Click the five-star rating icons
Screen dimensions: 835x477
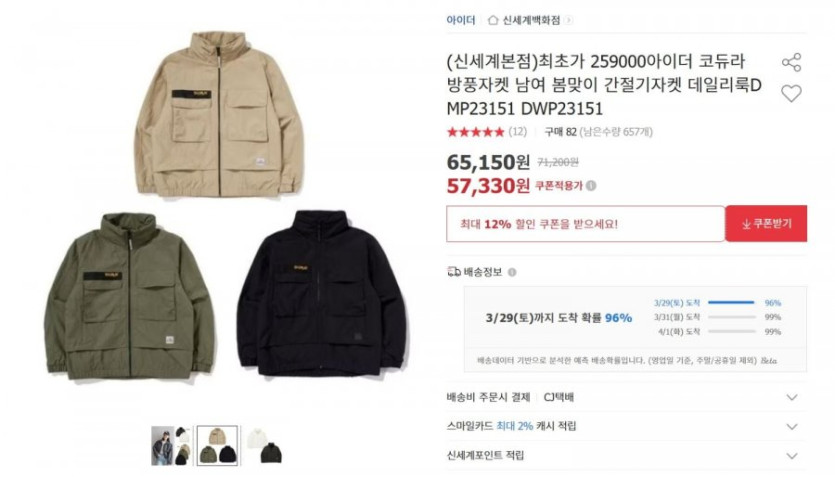click(476, 132)
